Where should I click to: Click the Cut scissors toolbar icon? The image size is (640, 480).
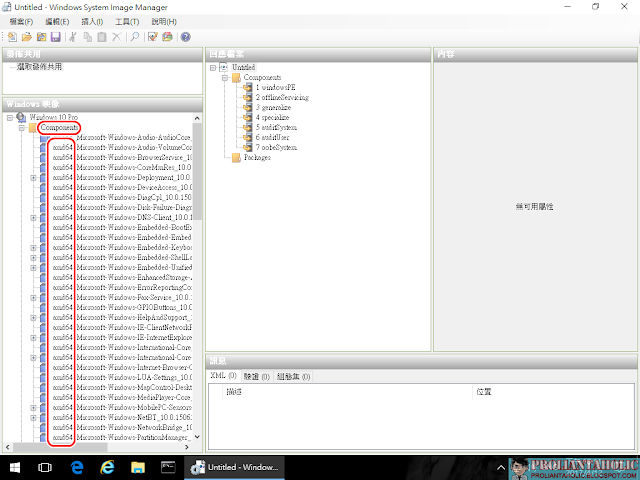73,37
